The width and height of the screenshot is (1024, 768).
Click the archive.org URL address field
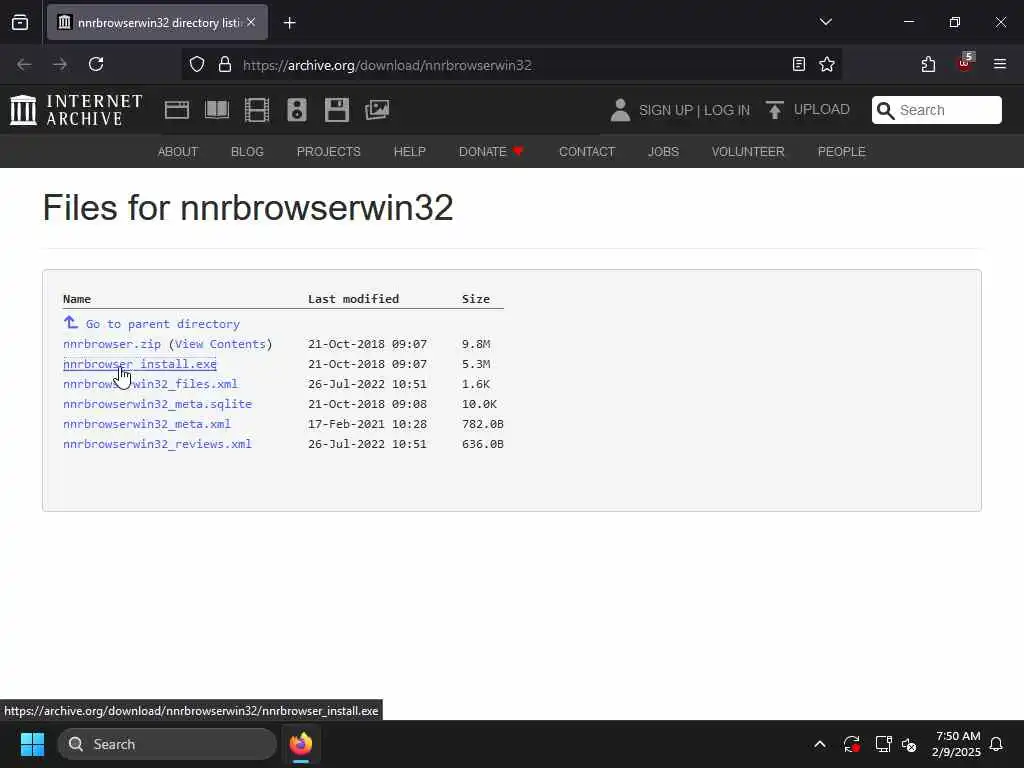[x=509, y=65]
